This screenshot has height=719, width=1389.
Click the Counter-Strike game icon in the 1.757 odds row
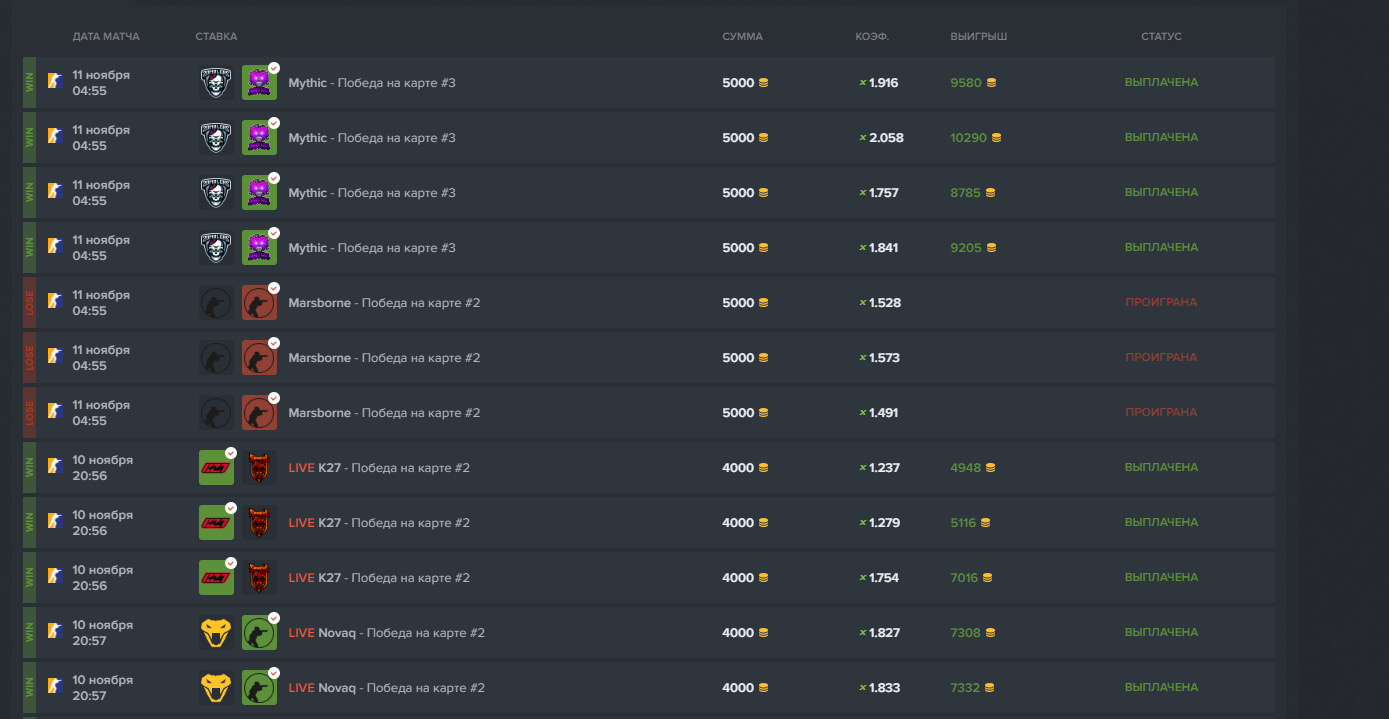click(x=55, y=193)
